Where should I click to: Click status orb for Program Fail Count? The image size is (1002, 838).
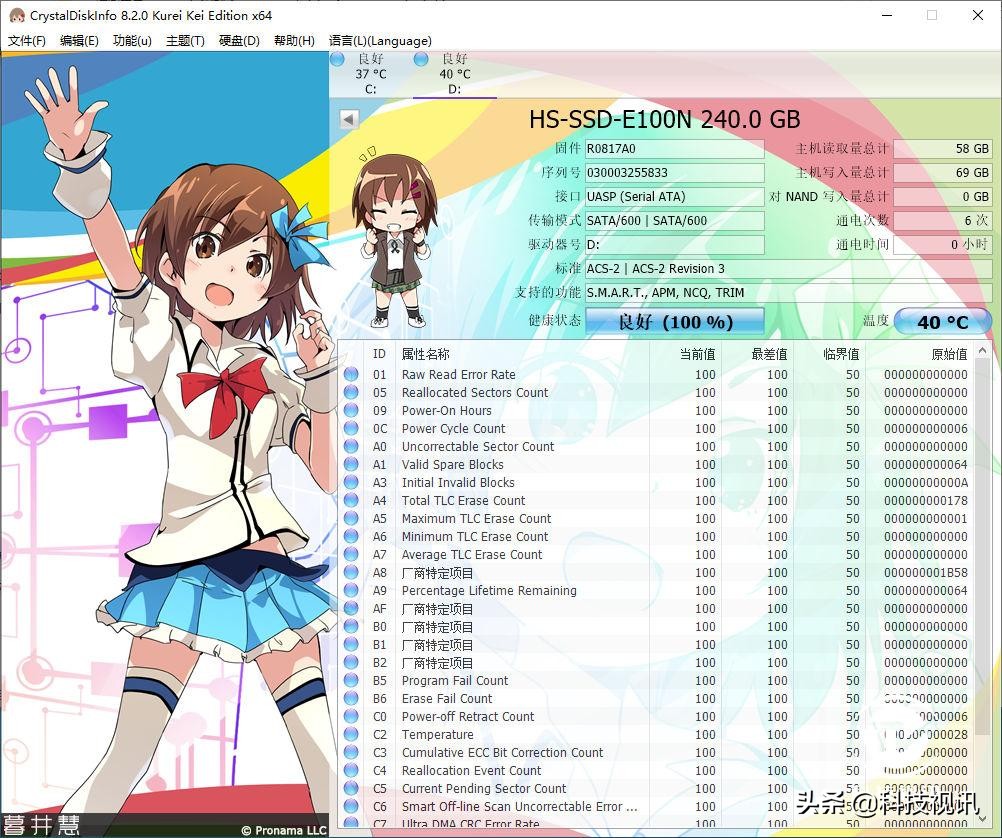[351, 681]
